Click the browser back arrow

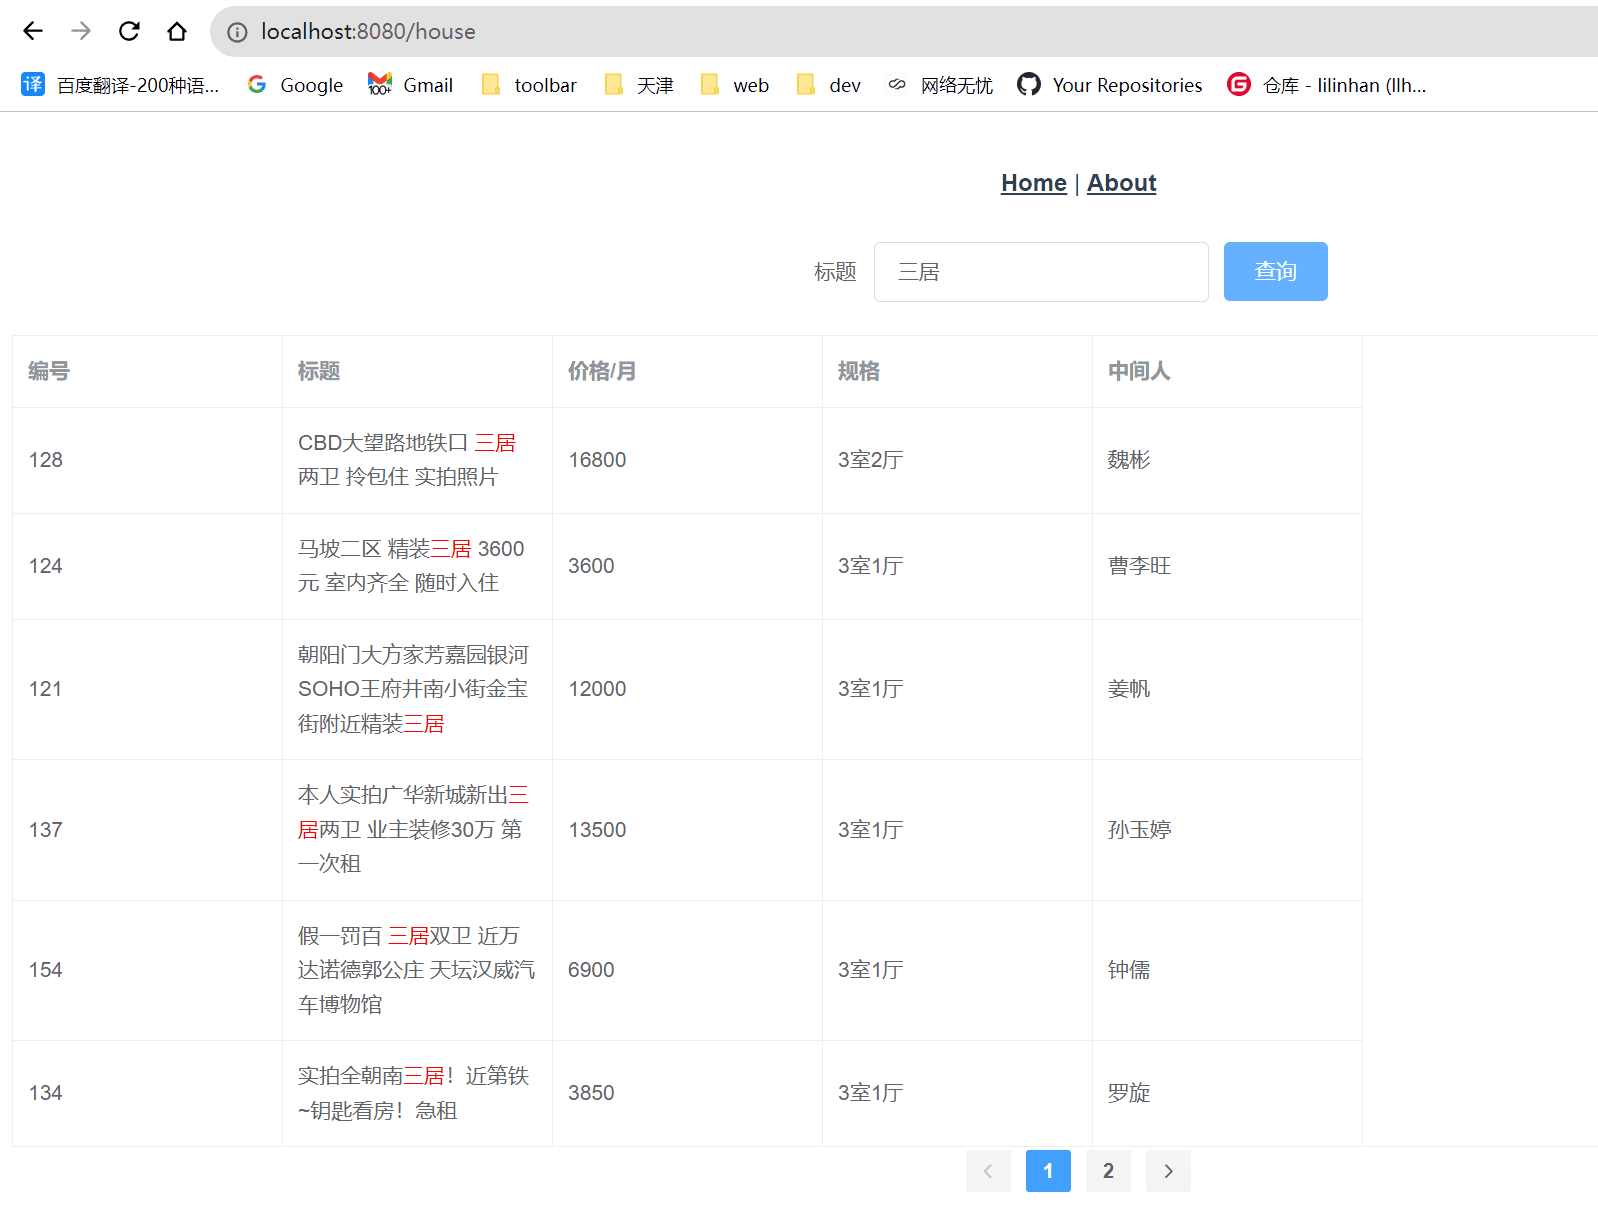(x=33, y=31)
